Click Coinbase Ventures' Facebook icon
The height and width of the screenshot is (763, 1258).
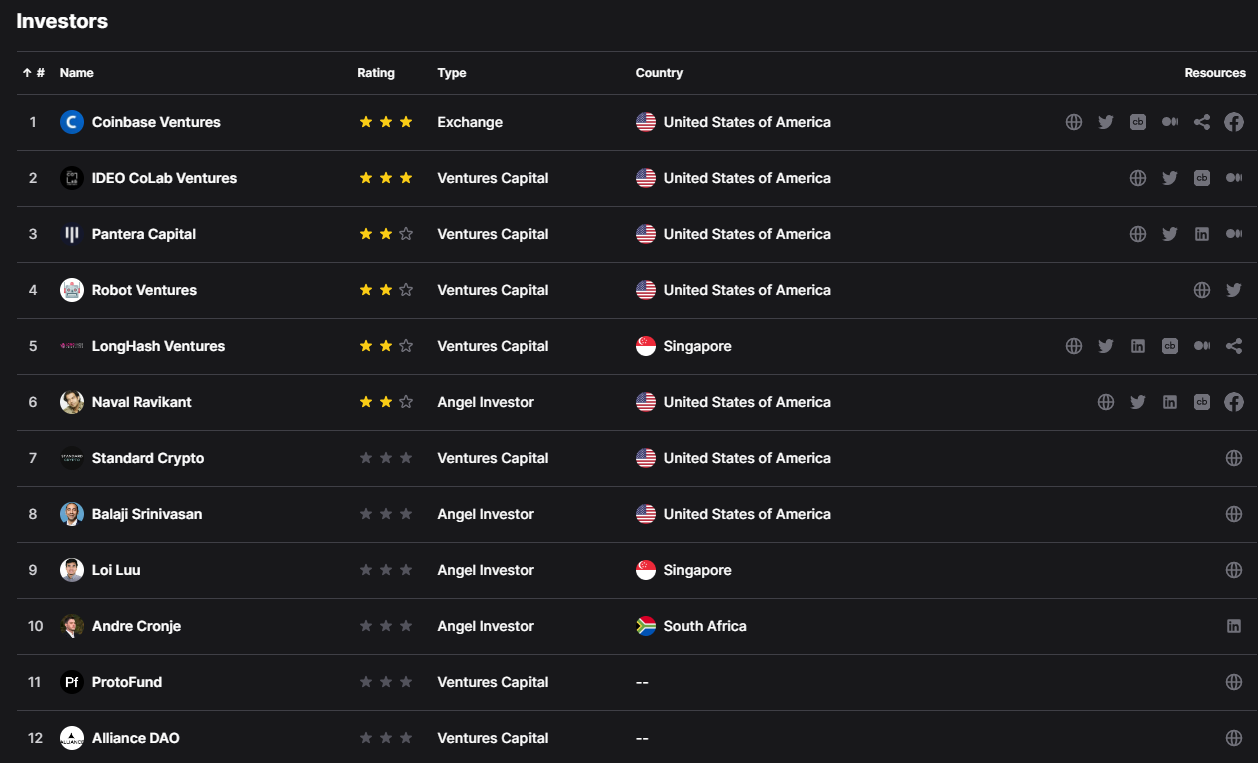[1234, 122]
